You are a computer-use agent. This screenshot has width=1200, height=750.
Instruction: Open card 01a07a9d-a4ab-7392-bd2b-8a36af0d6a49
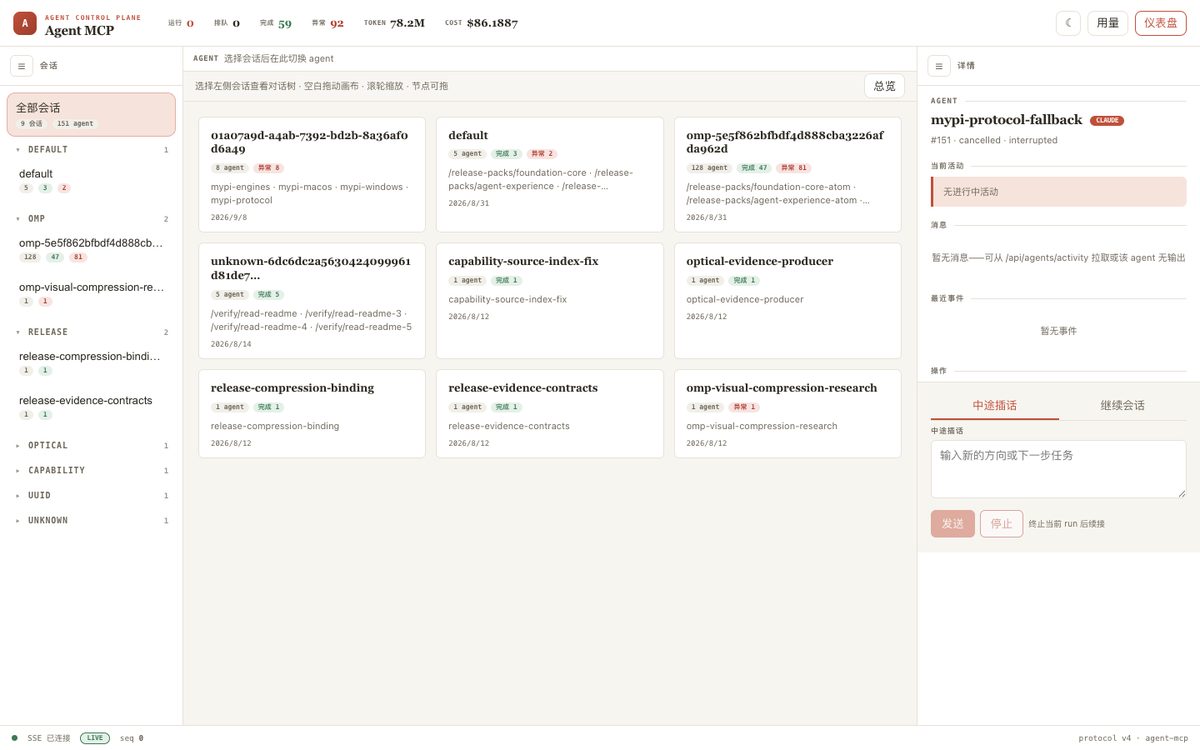click(312, 175)
